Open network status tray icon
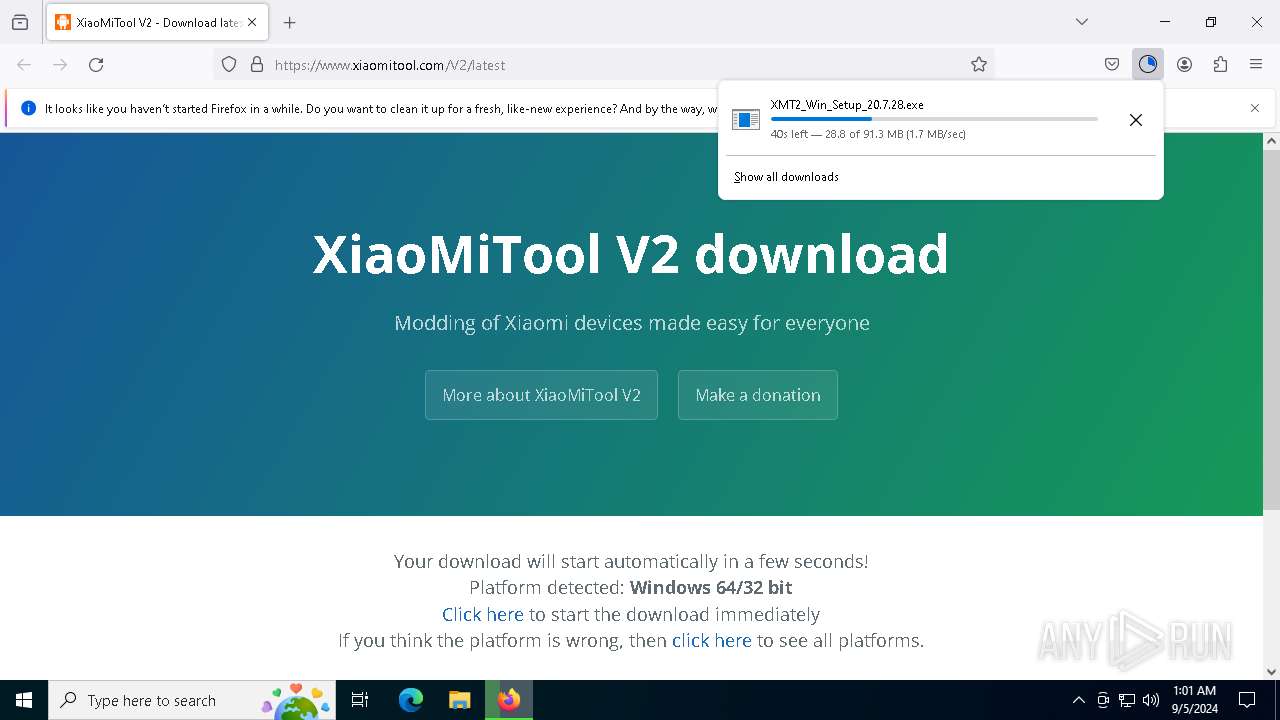Viewport: 1280px width, 720px height. point(1127,700)
